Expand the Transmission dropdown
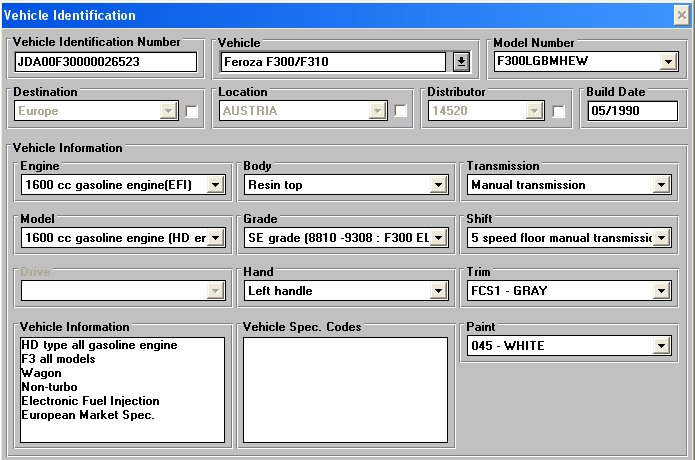This screenshot has height=460, width=695. coord(661,185)
